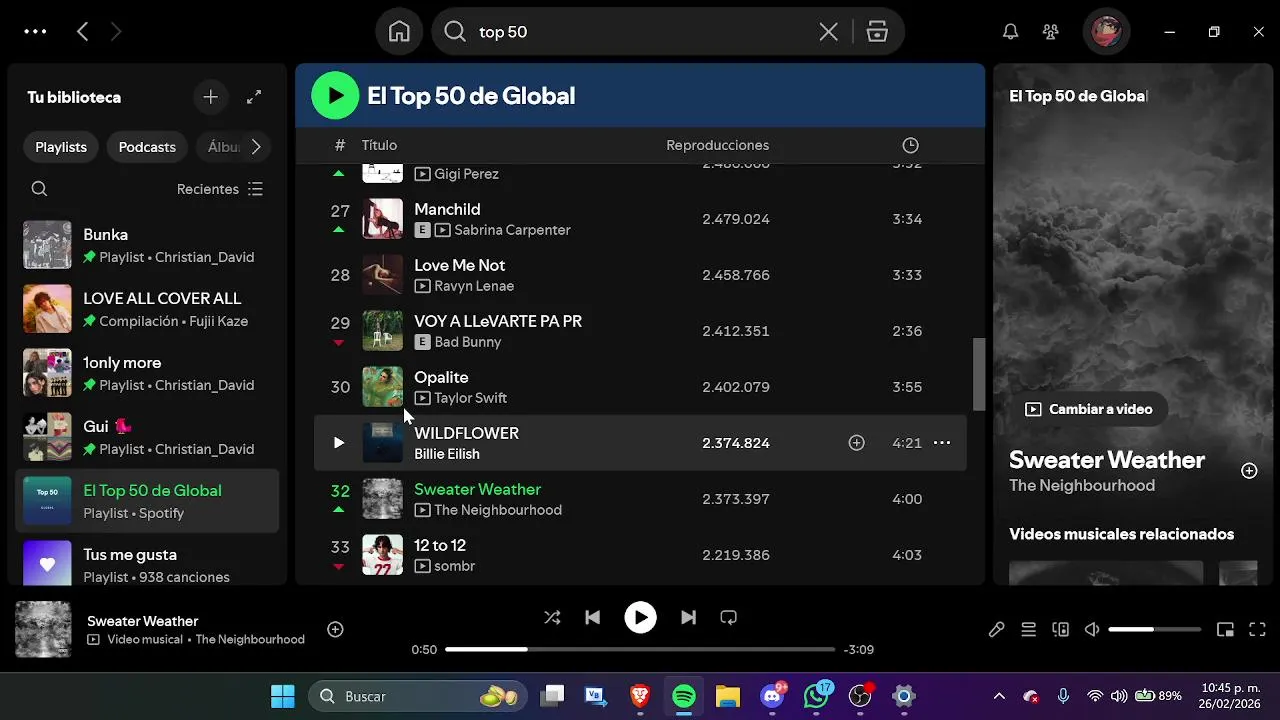
Task: Open the three-dot app menu
Action: [x=35, y=32]
